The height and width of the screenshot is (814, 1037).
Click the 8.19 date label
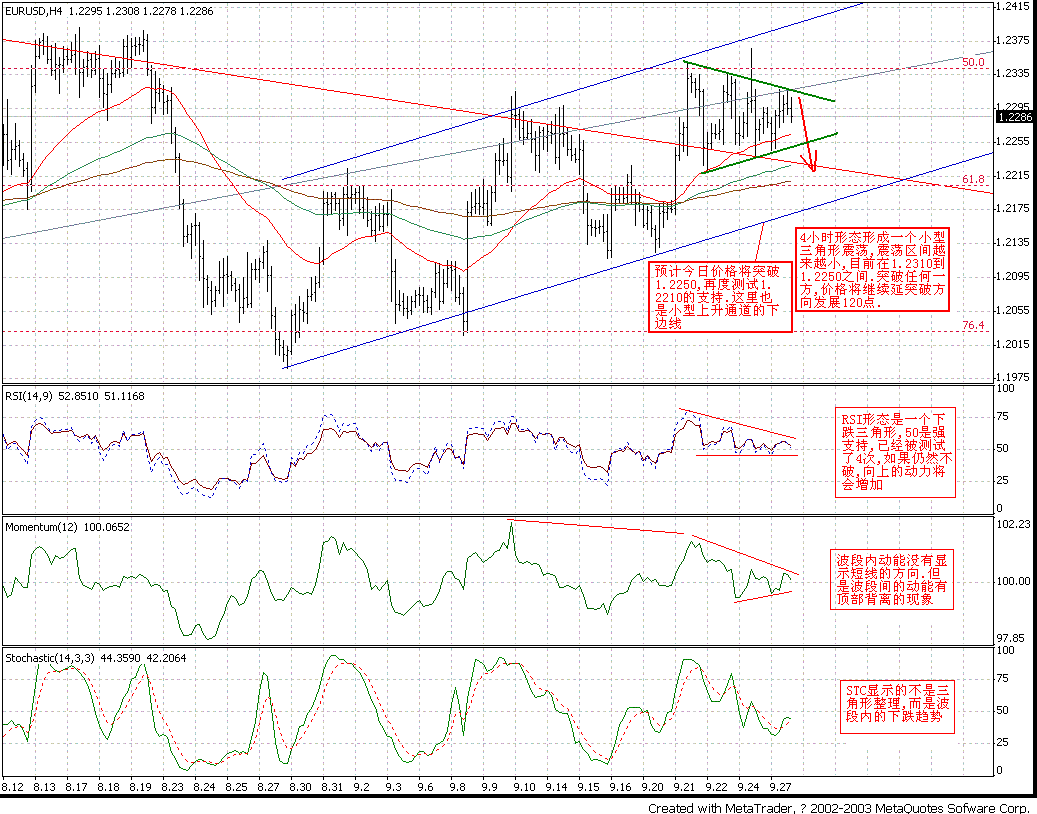140,786
